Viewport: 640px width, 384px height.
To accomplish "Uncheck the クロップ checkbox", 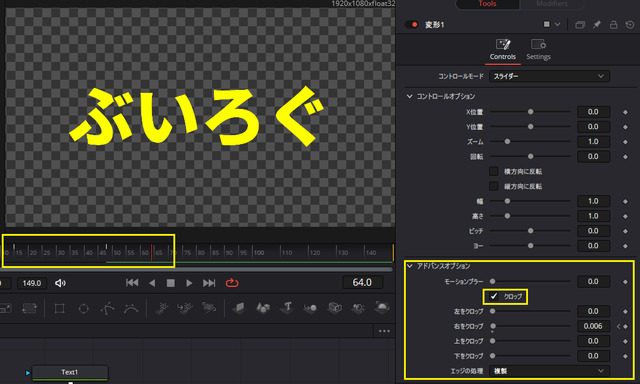I will click(x=493, y=296).
